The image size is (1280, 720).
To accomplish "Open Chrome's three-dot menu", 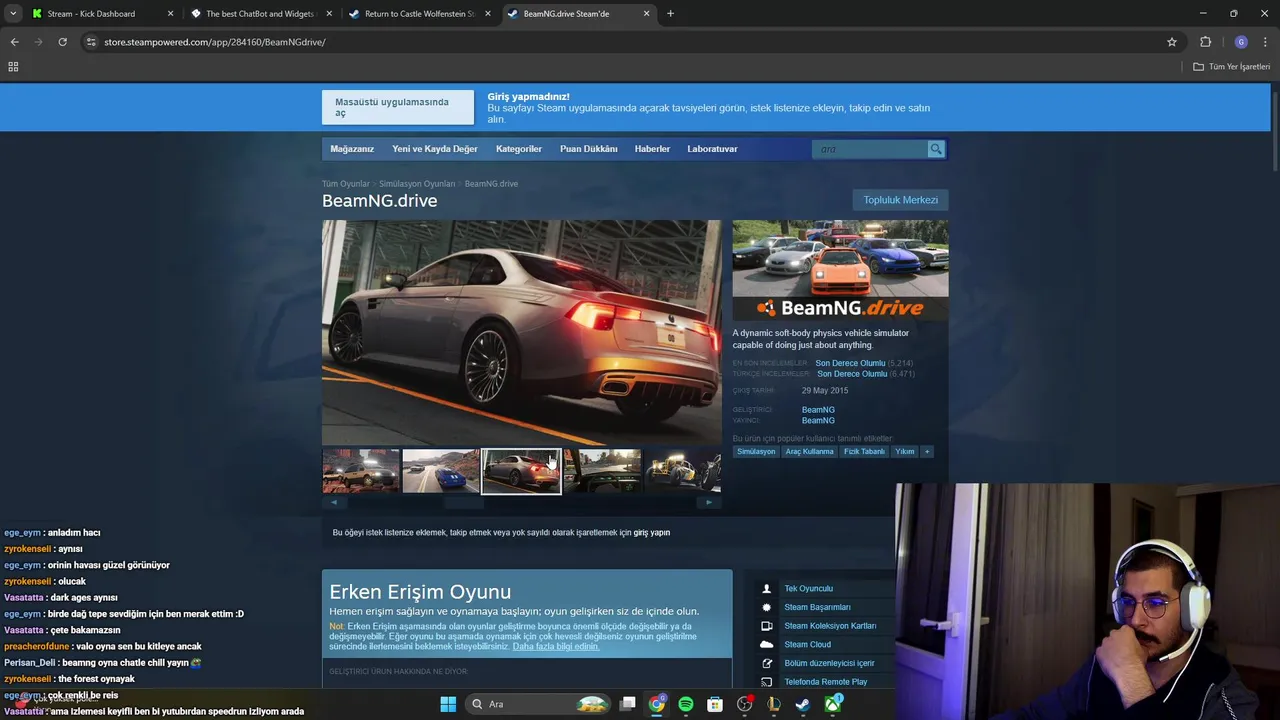I will 1266,42.
